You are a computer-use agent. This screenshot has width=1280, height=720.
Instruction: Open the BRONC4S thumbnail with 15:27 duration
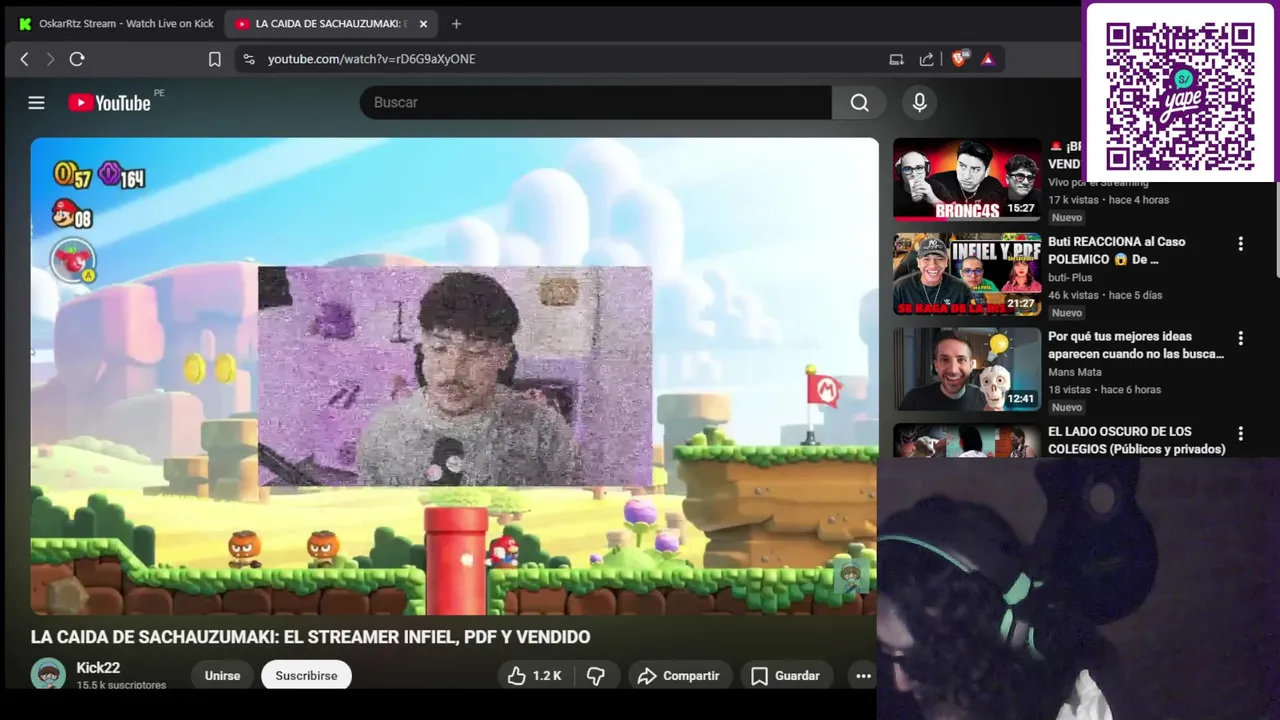[x=967, y=179]
